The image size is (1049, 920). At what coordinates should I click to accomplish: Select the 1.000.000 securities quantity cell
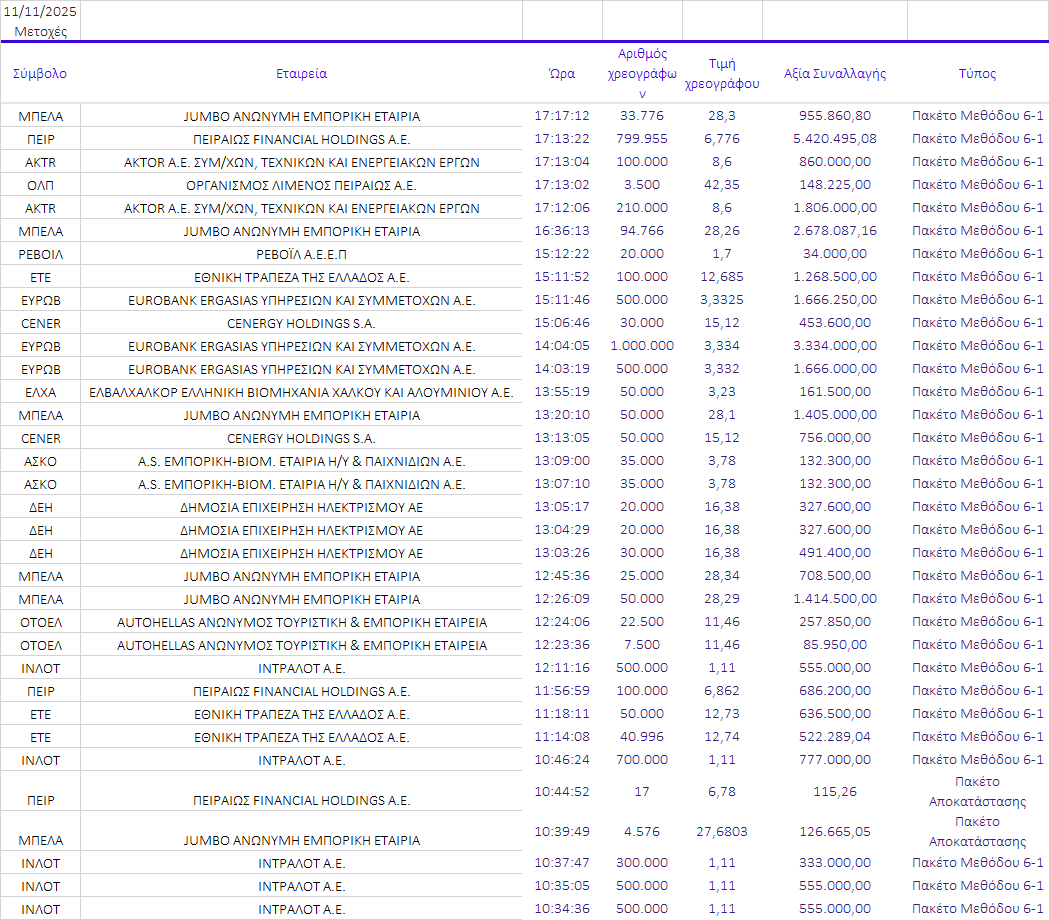tap(642, 346)
